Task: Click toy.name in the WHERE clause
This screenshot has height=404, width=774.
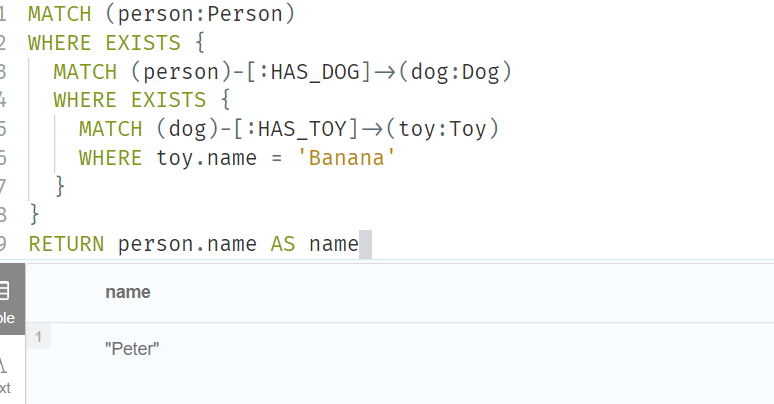Action: tap(206, 158)
